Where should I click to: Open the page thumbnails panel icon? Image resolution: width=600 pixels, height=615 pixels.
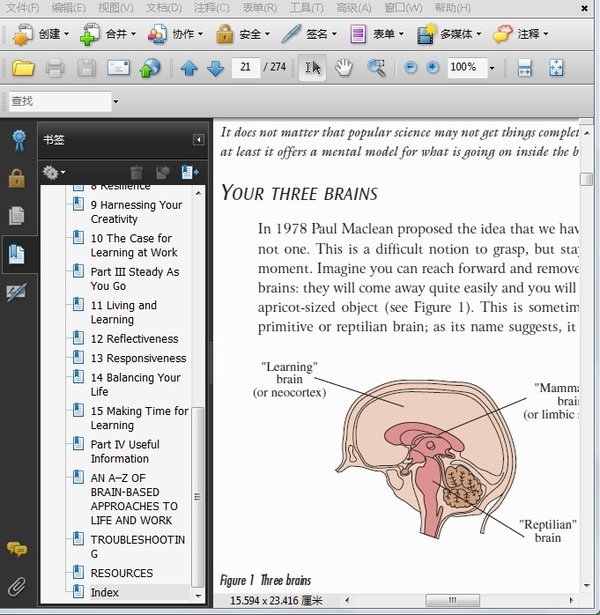(x=16, y=216)
